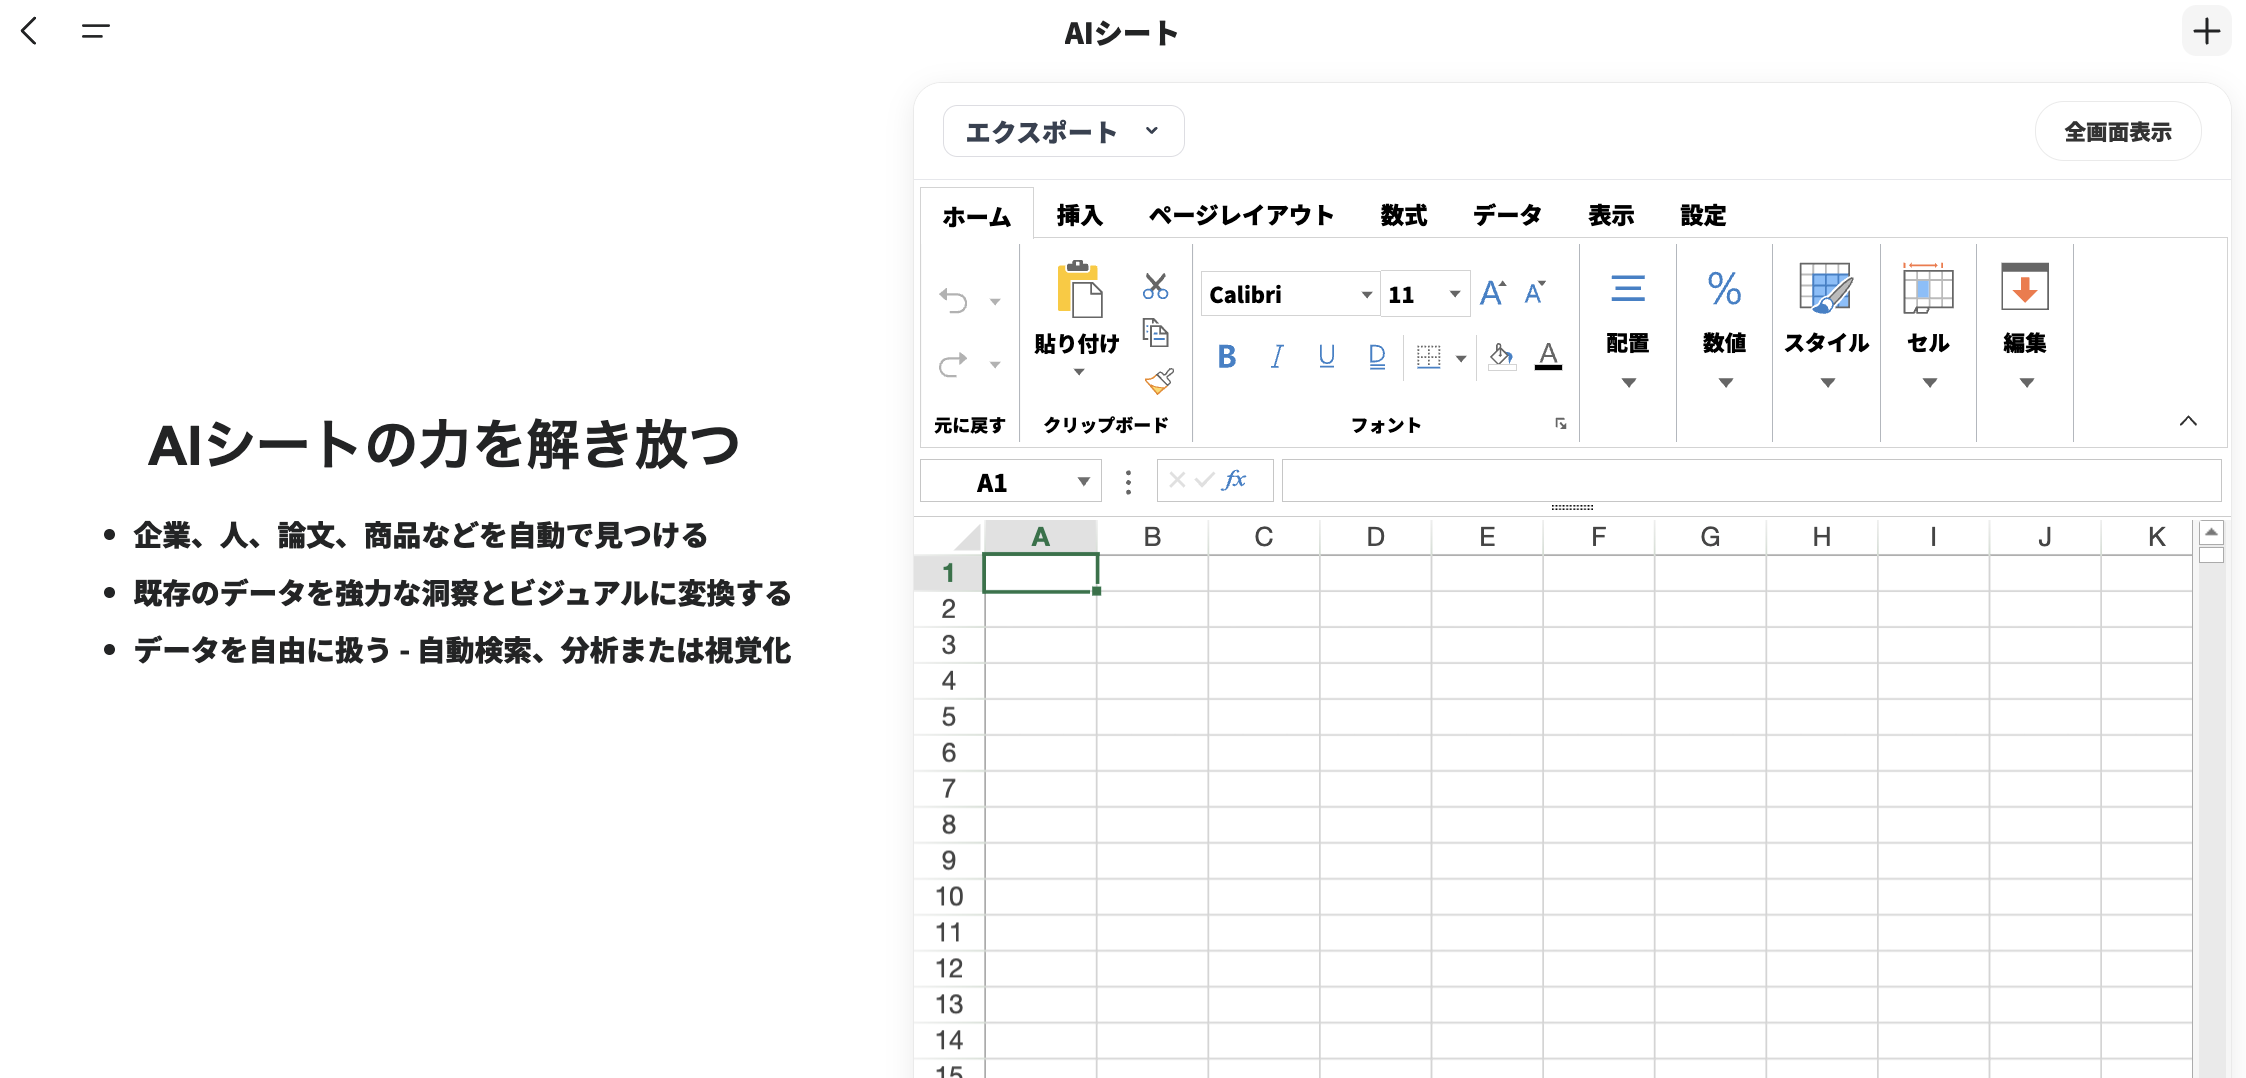This screenshot has width=2246, height=1078.
Task: Click into the formula bar input
Action: (x=1750, y=481)
